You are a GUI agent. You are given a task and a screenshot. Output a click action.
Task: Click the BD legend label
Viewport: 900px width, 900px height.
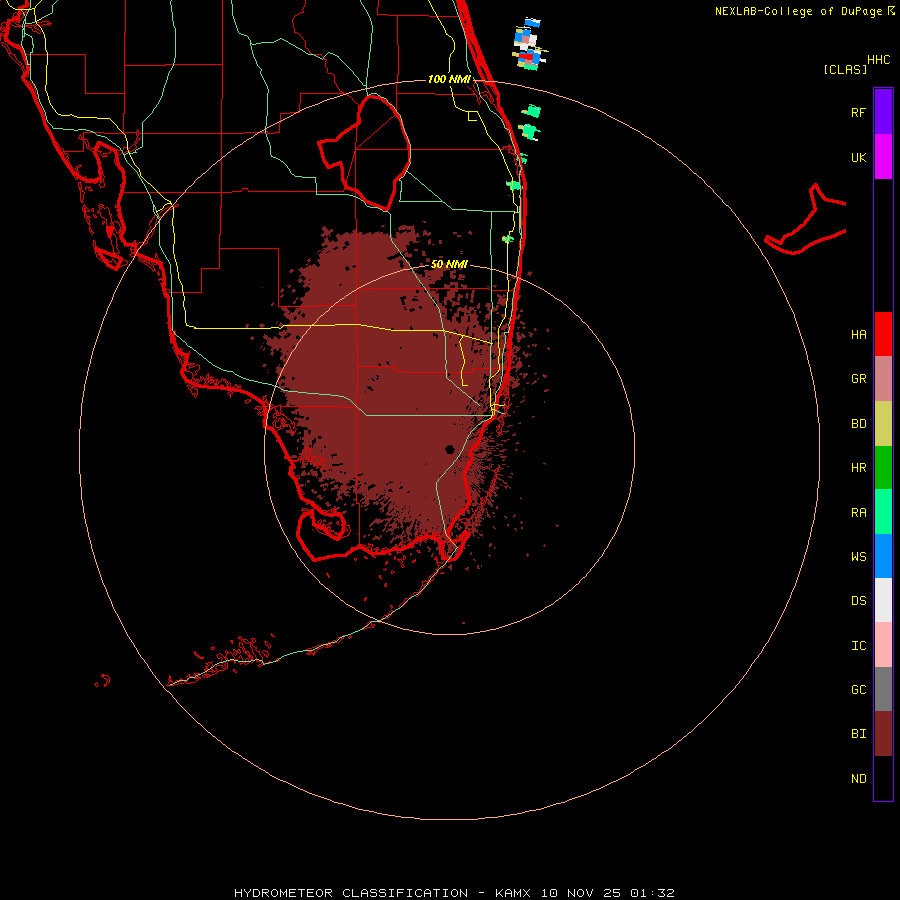(858, 424)
